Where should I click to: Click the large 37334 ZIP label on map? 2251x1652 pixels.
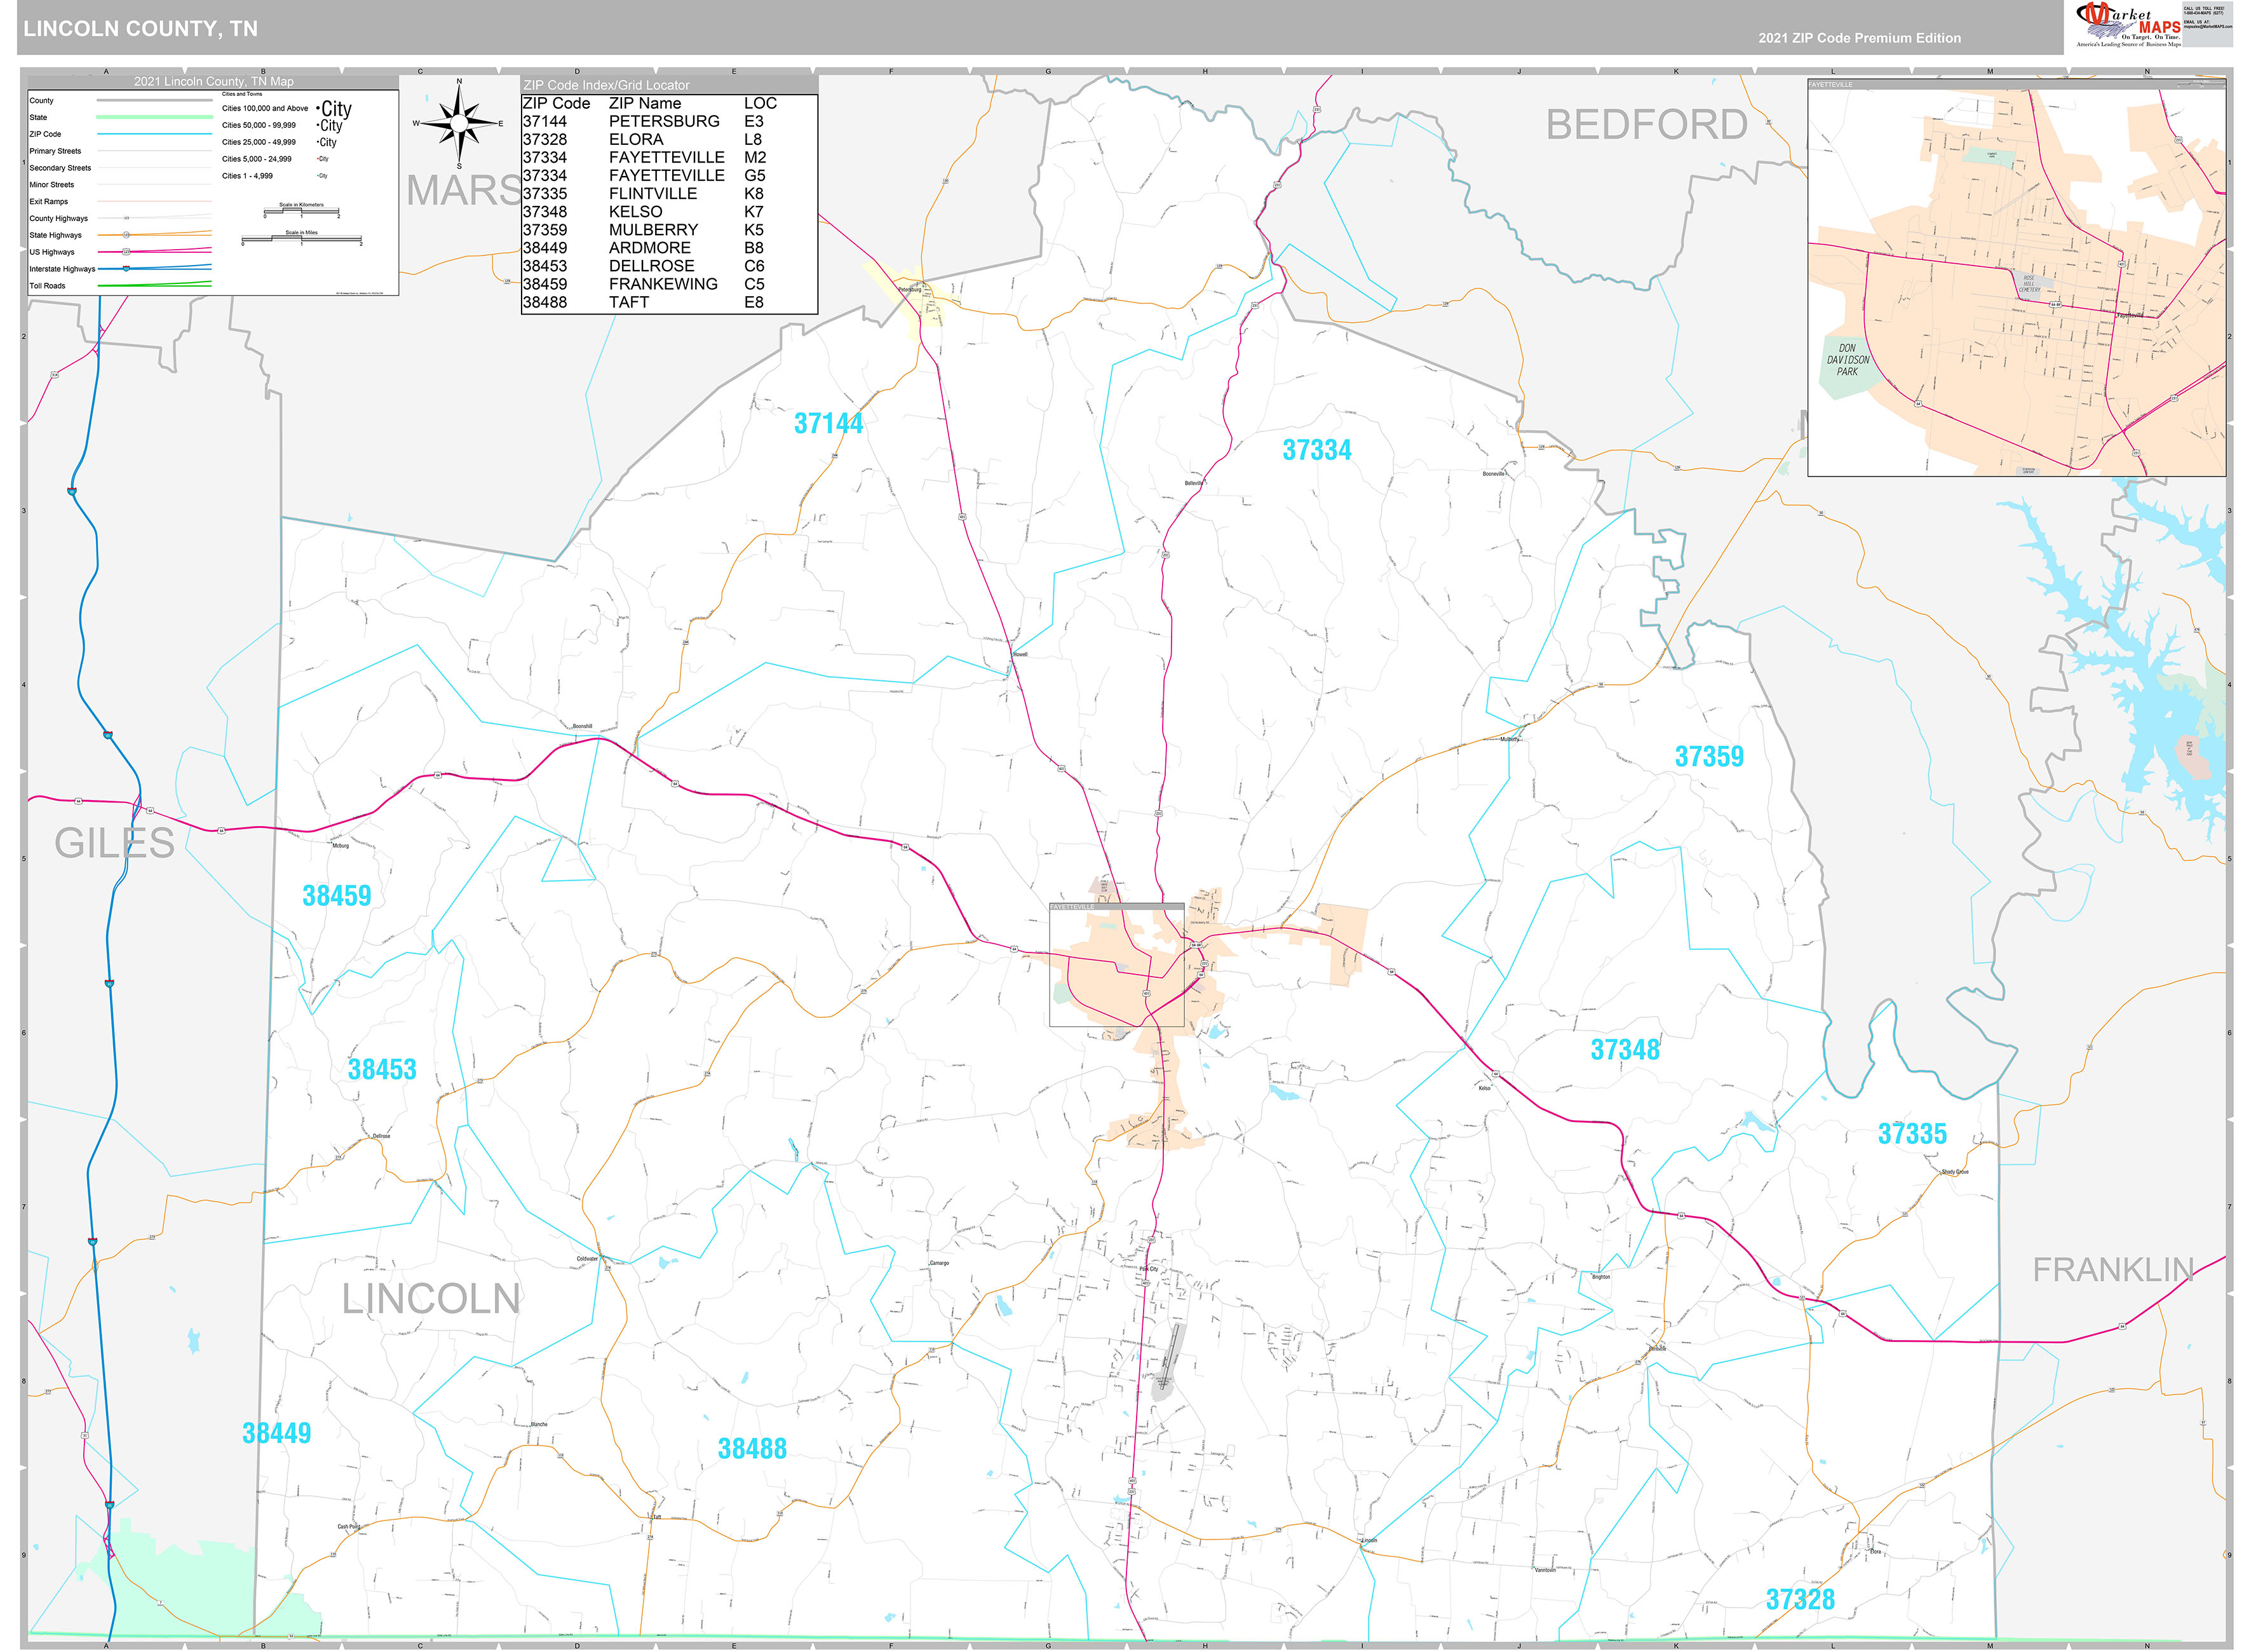1316,450
